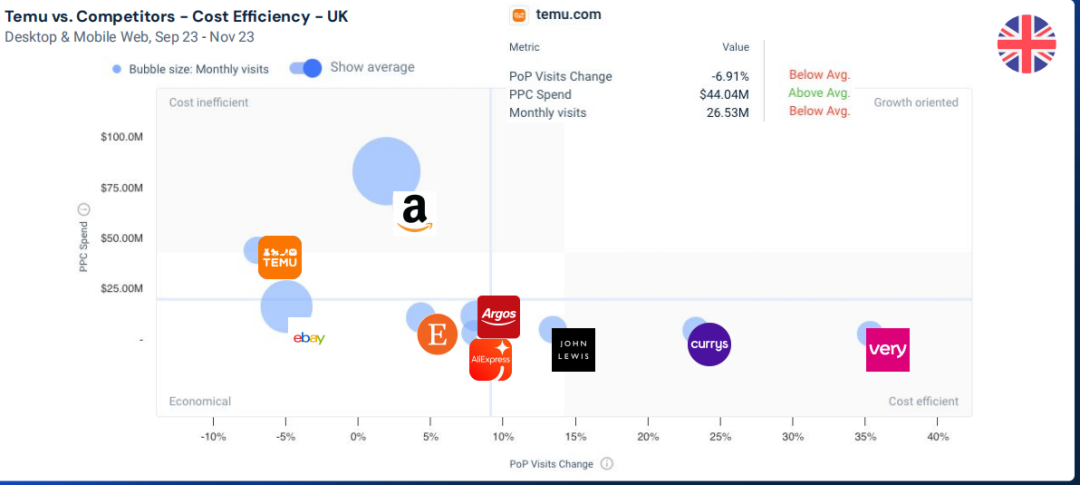Open the PoP Visits Change info icon
The width and height of the screenshot is (1080, 485).
click(x=607, y=464)
